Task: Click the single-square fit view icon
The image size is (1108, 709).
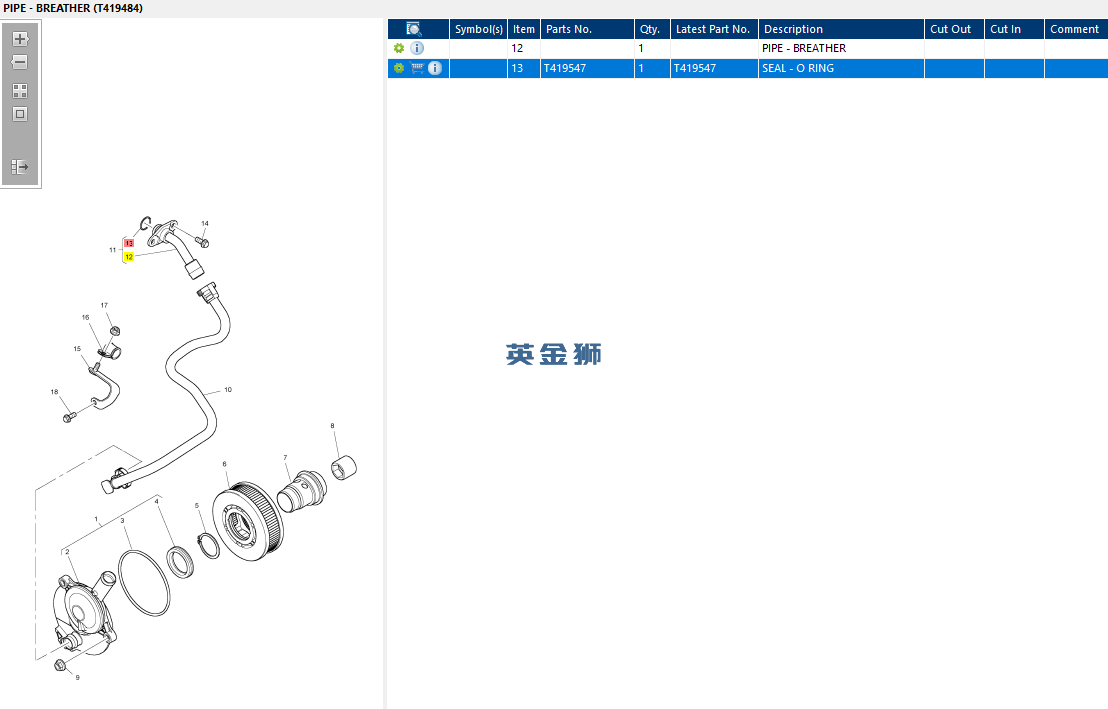Action: [20, 114]
